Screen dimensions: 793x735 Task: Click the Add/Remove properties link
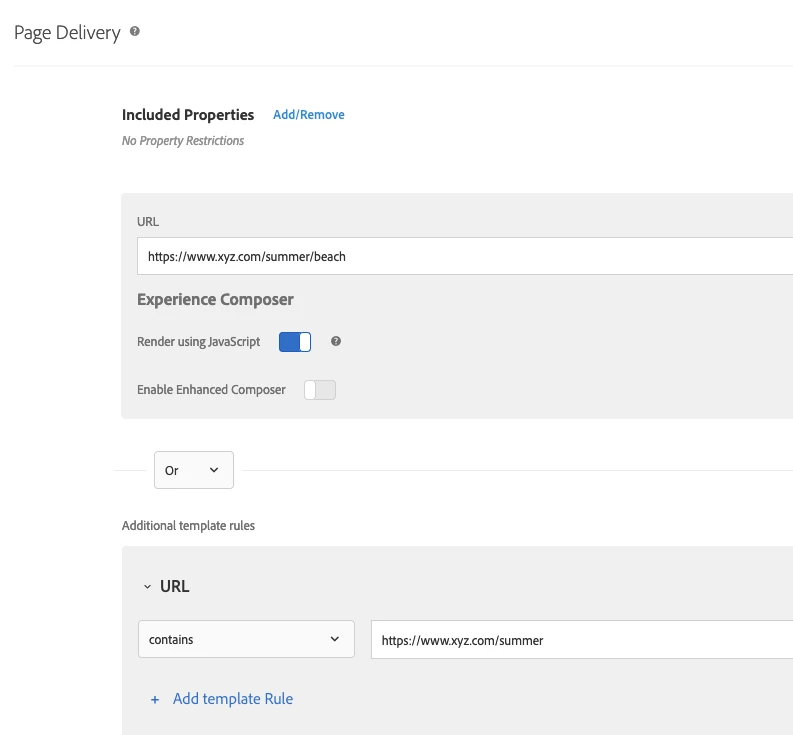click(x=309, y=115)
